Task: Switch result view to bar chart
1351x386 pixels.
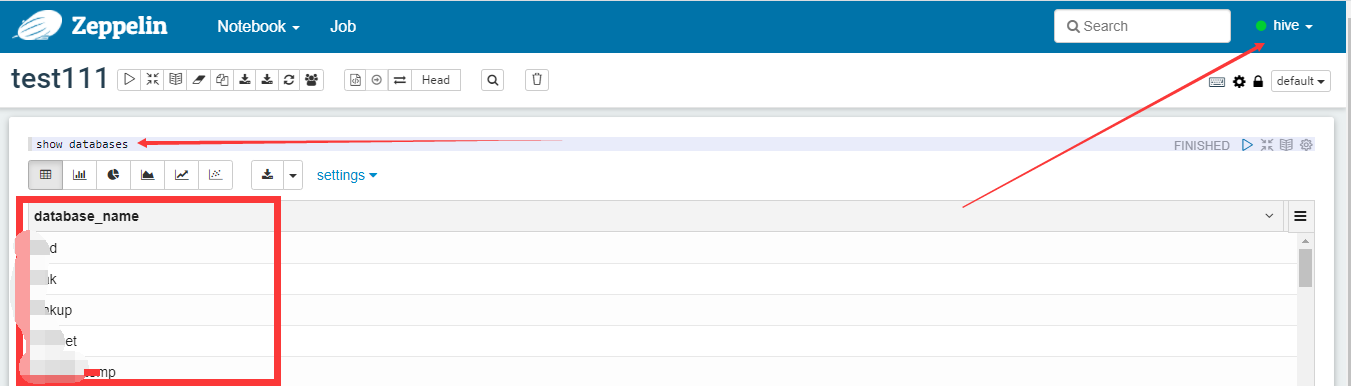Action: (80, 175)
